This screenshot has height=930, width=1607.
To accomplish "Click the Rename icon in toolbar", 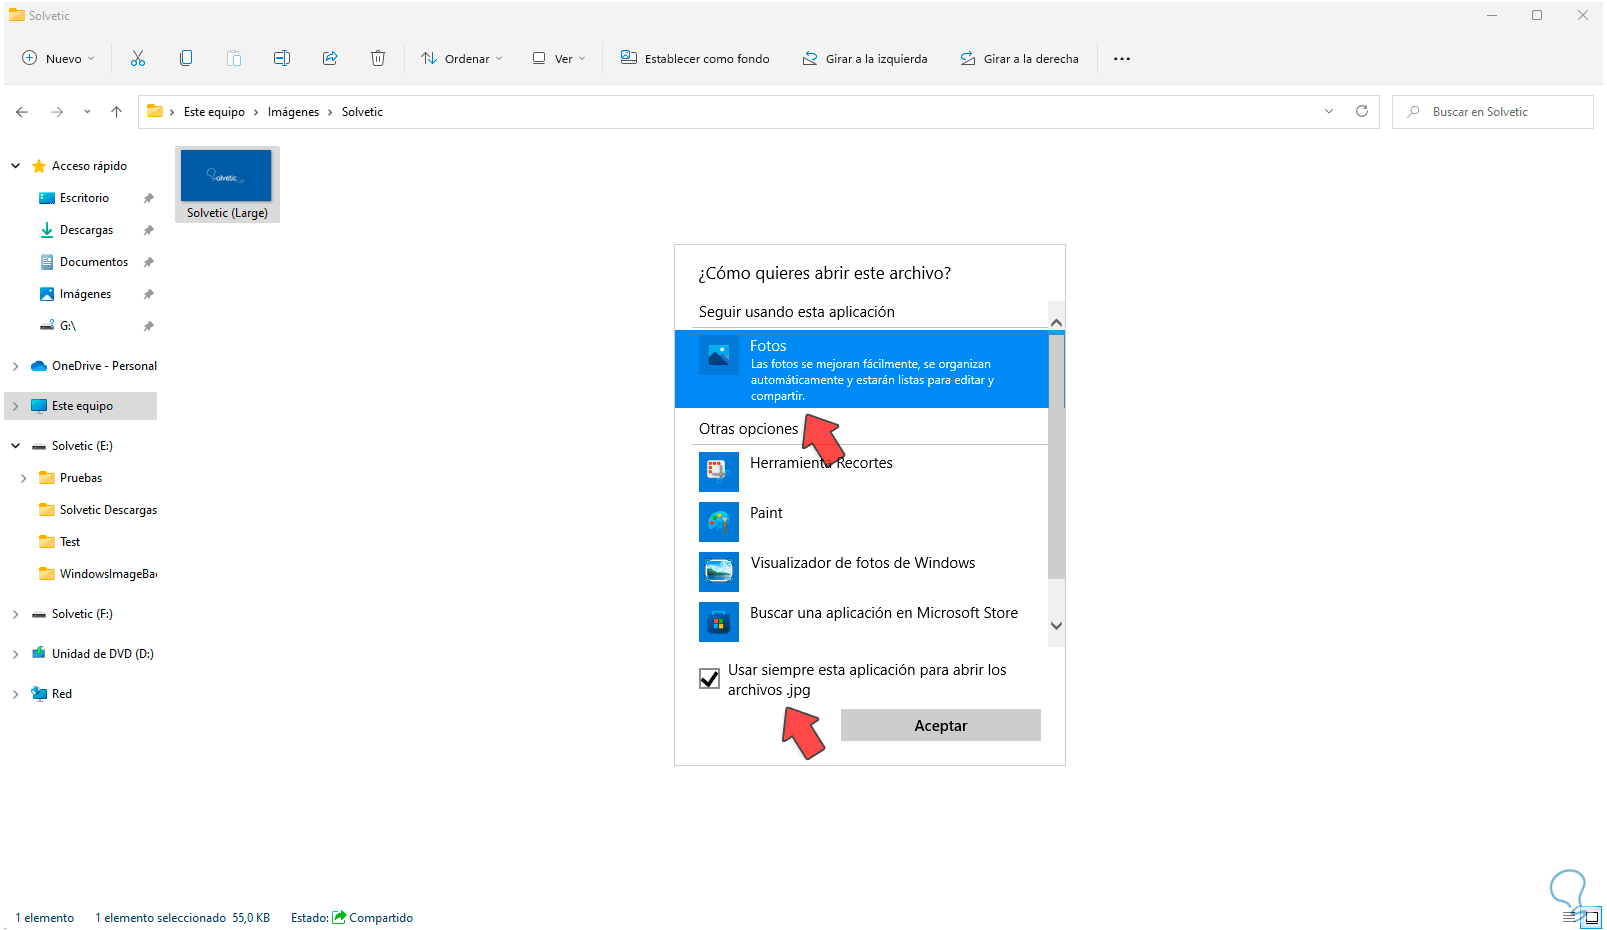I will point(282,59).
